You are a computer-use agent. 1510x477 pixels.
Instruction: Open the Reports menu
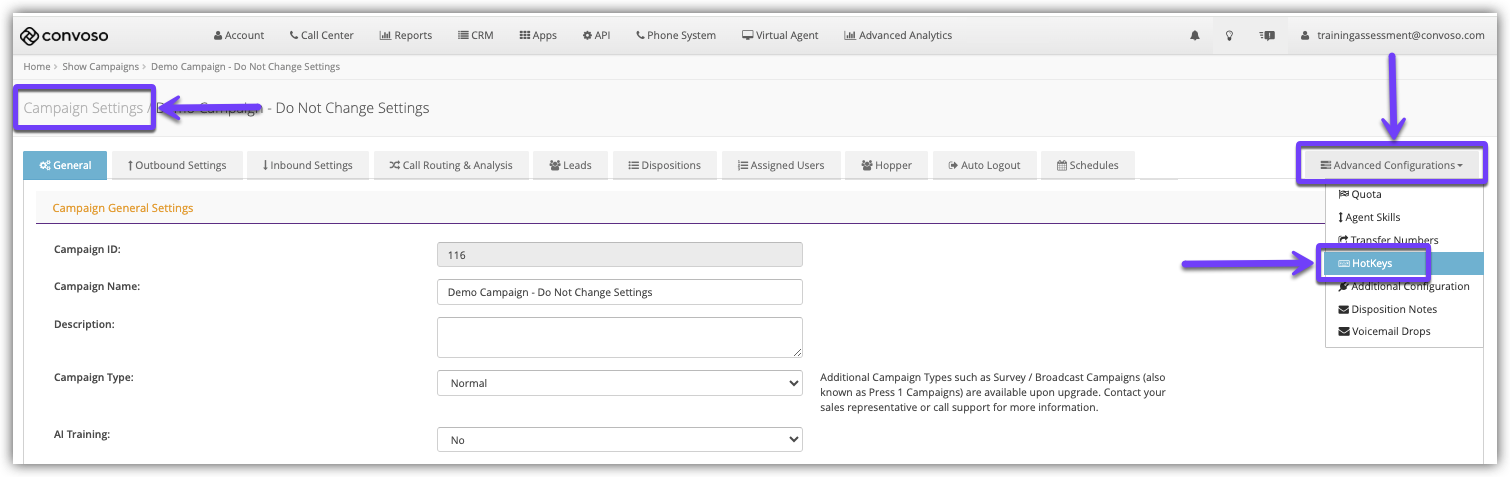click(x=406, y=35)
